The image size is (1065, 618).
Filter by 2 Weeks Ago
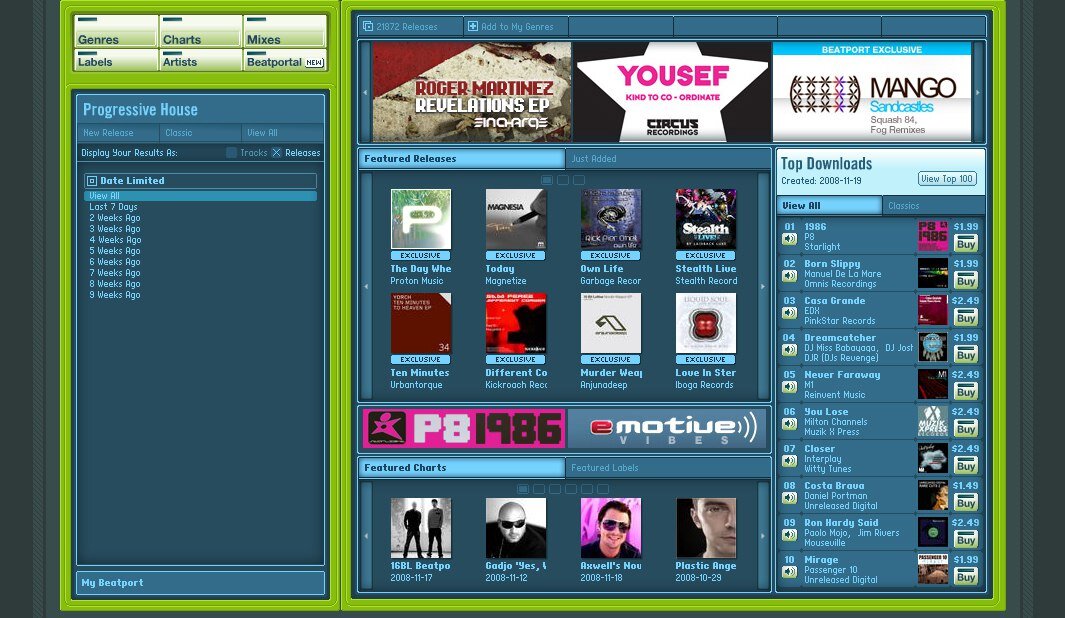tap(115, 218)
